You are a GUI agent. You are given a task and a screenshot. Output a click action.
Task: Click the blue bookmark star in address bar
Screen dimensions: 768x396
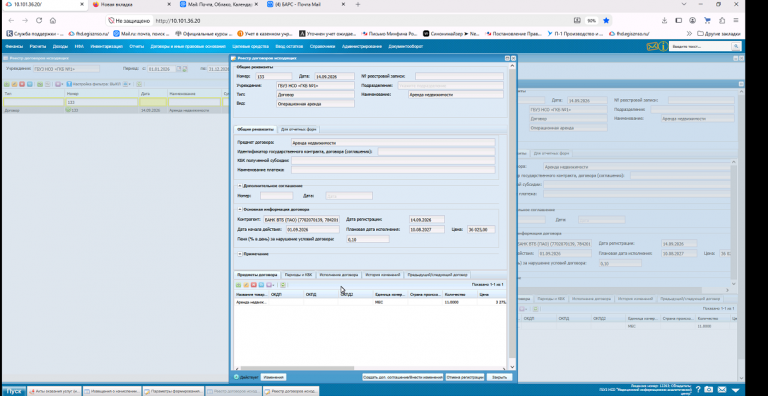coord(606,21)
